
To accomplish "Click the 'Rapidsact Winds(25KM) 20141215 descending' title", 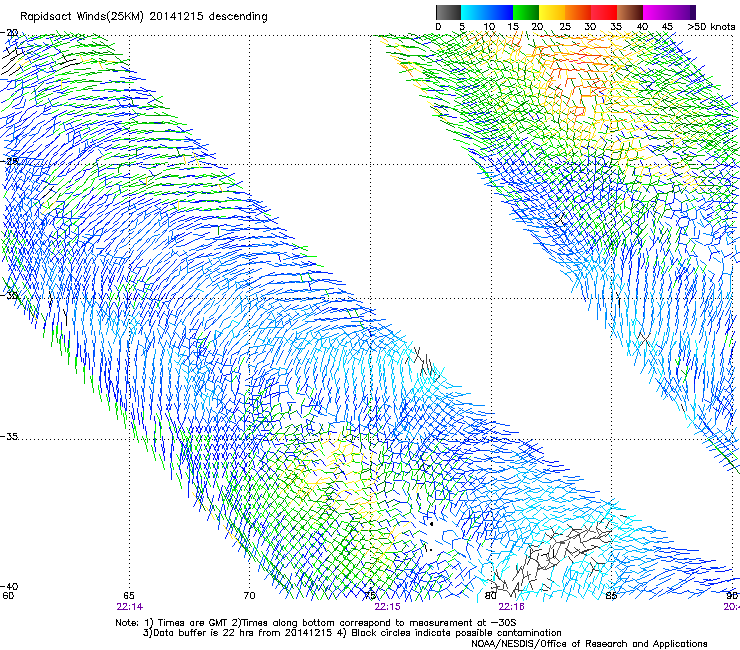I will tap(143, 17).
